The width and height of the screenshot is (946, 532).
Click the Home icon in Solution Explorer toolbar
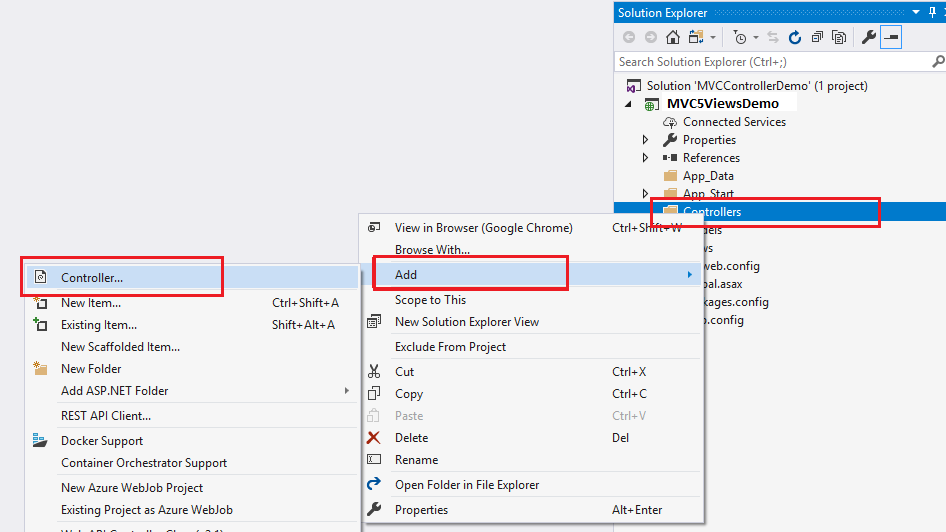coord(673,37)
